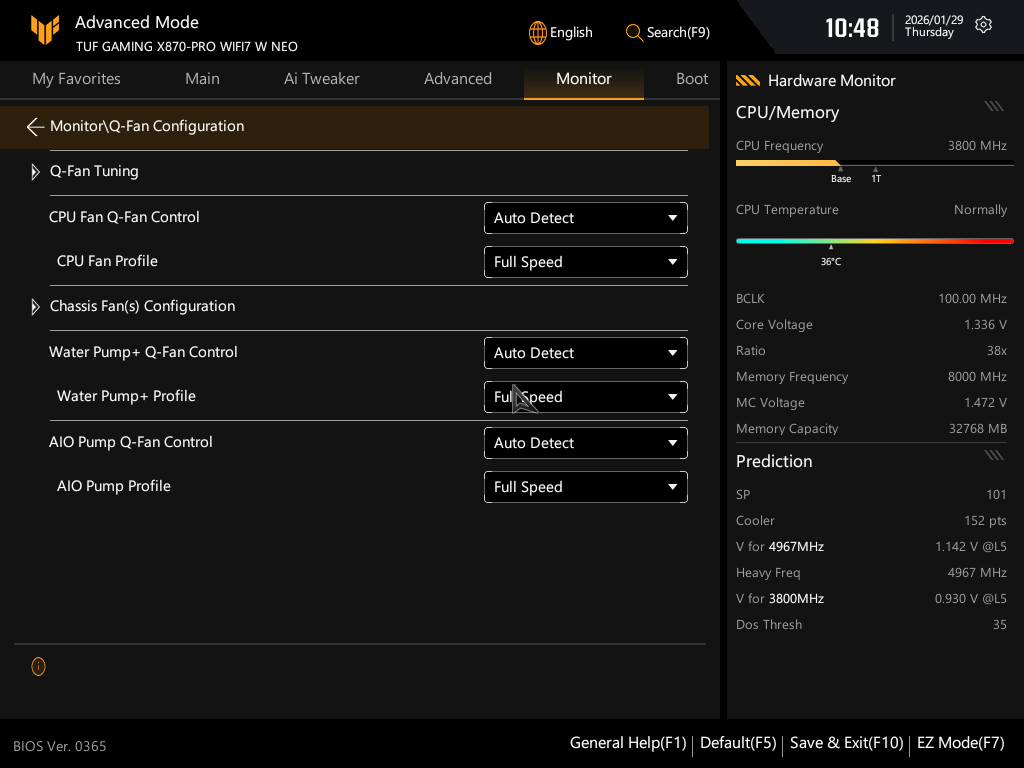Switch to EZ Mode(F7)

pyautogui.click(x=961, y=743)
